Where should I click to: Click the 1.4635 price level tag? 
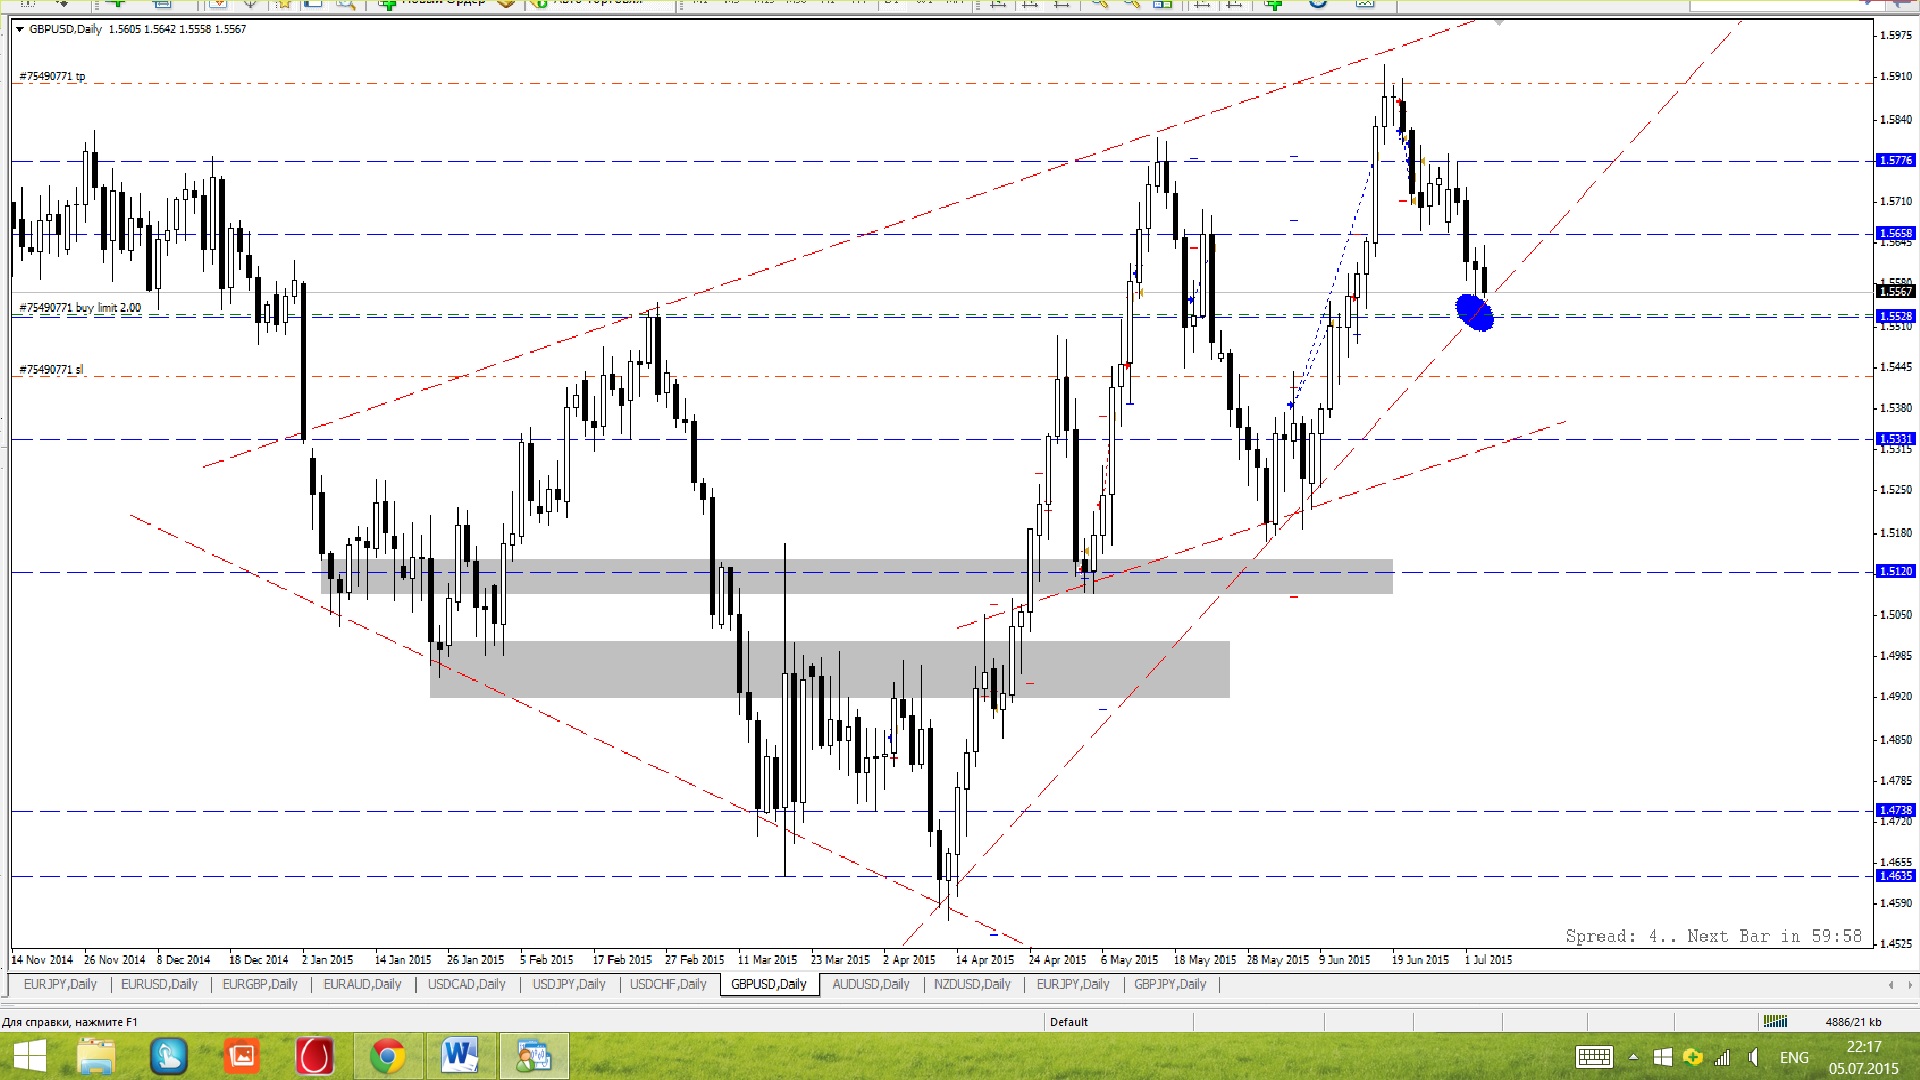pos(1896,875)
